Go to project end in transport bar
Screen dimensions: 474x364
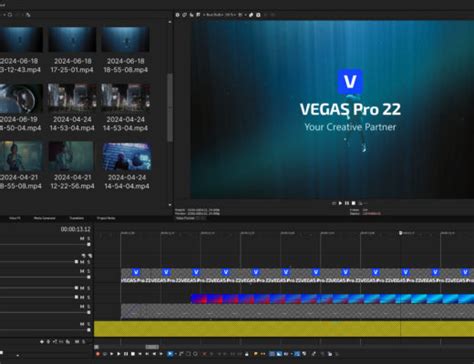click(x=147, y=354)
